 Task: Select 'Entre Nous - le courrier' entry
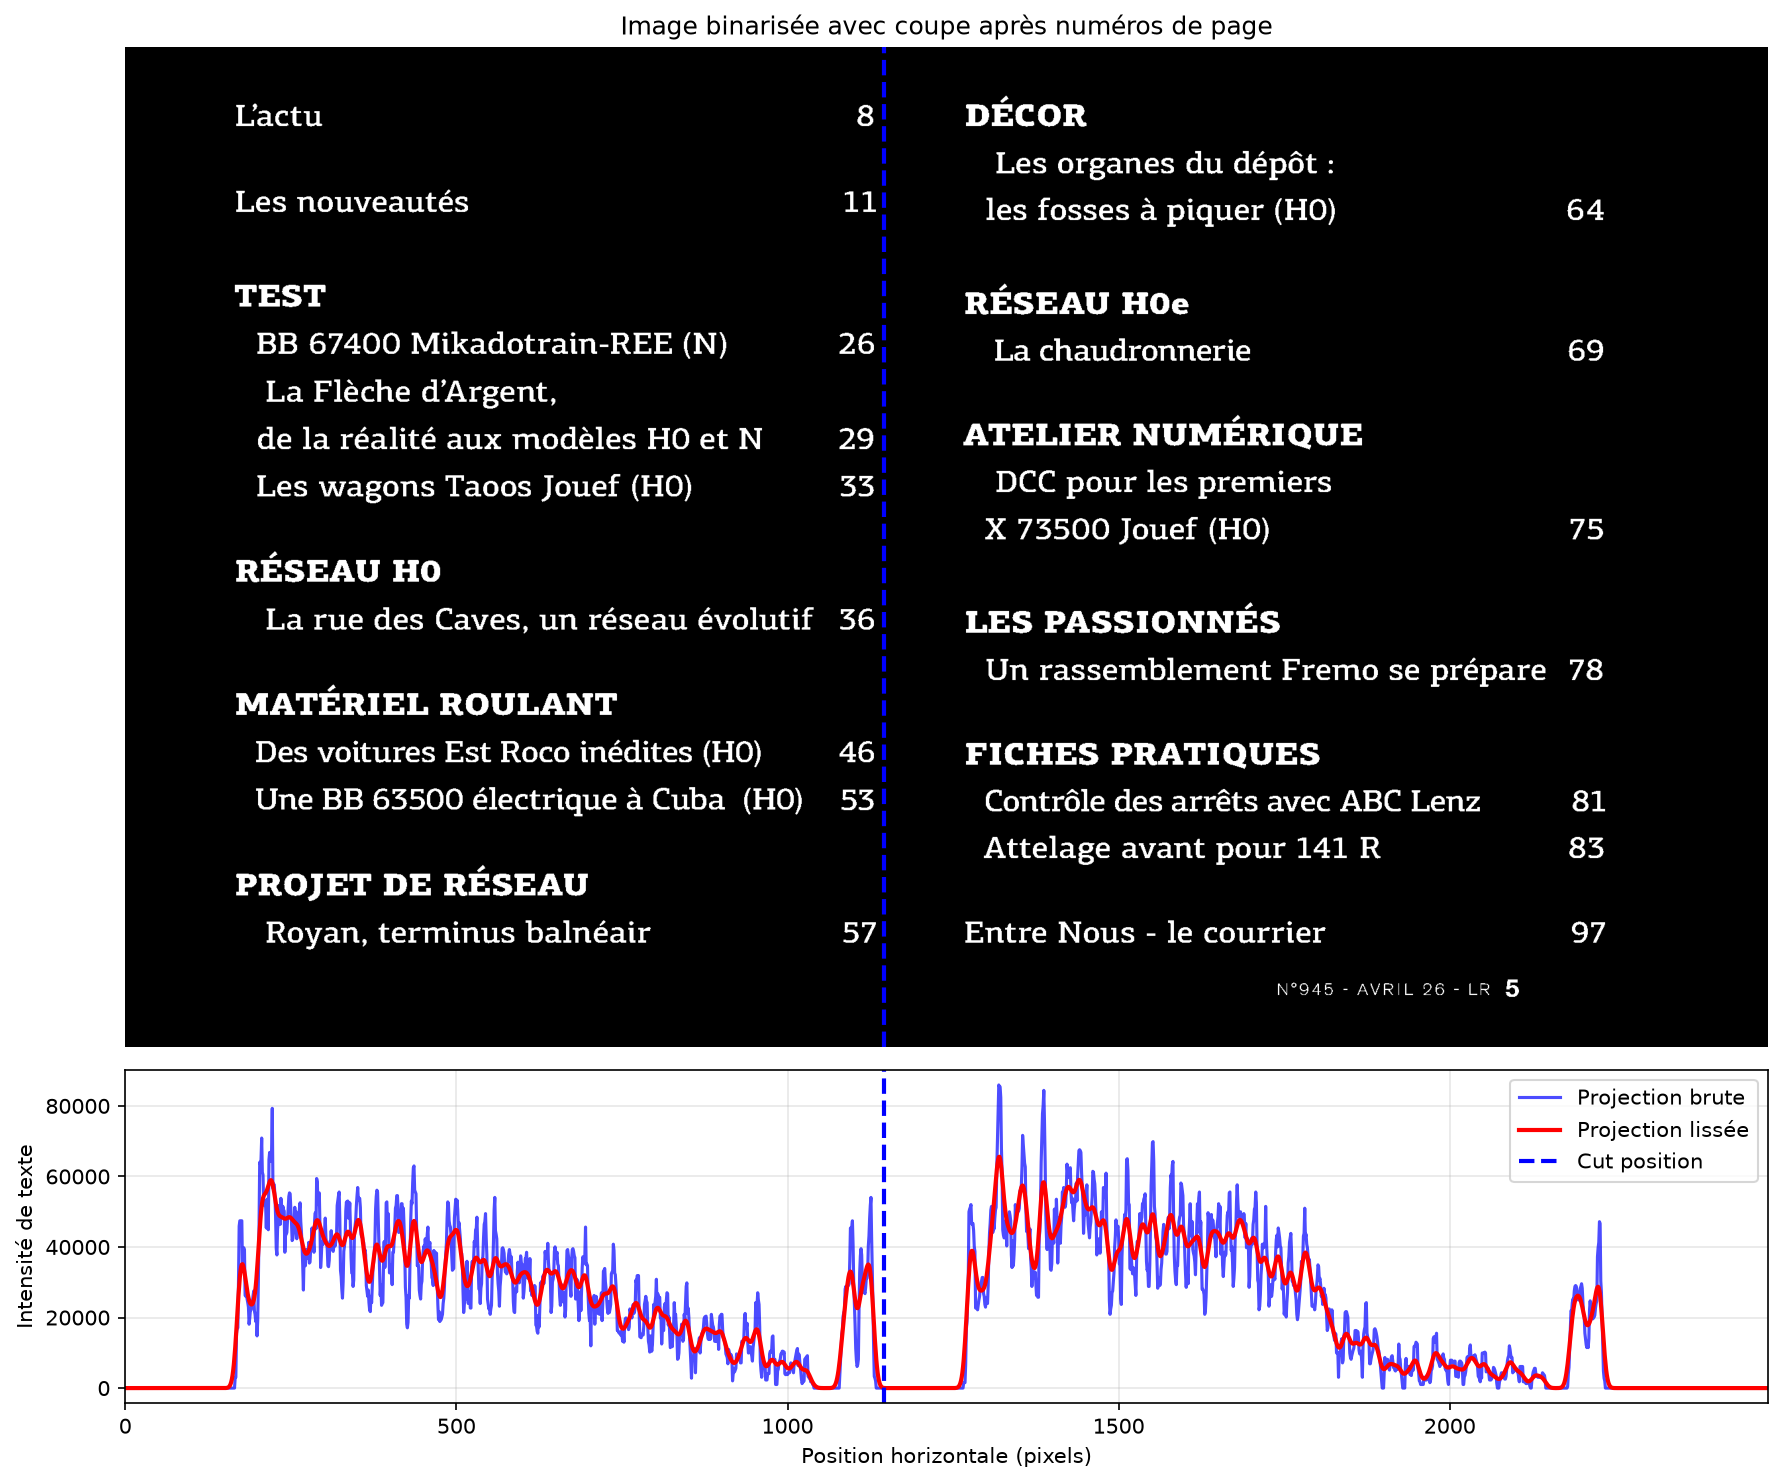(1144, 933)
